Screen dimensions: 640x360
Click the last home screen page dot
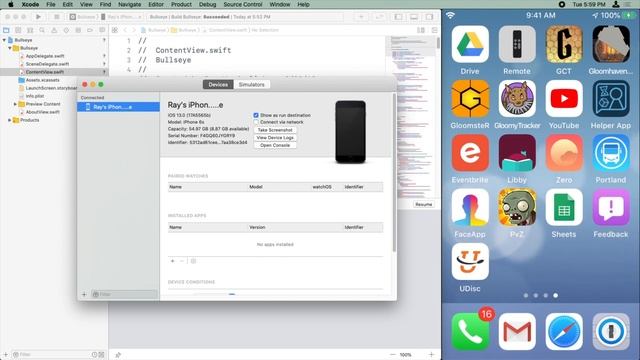pyautogui.click(x=556, y=295)
